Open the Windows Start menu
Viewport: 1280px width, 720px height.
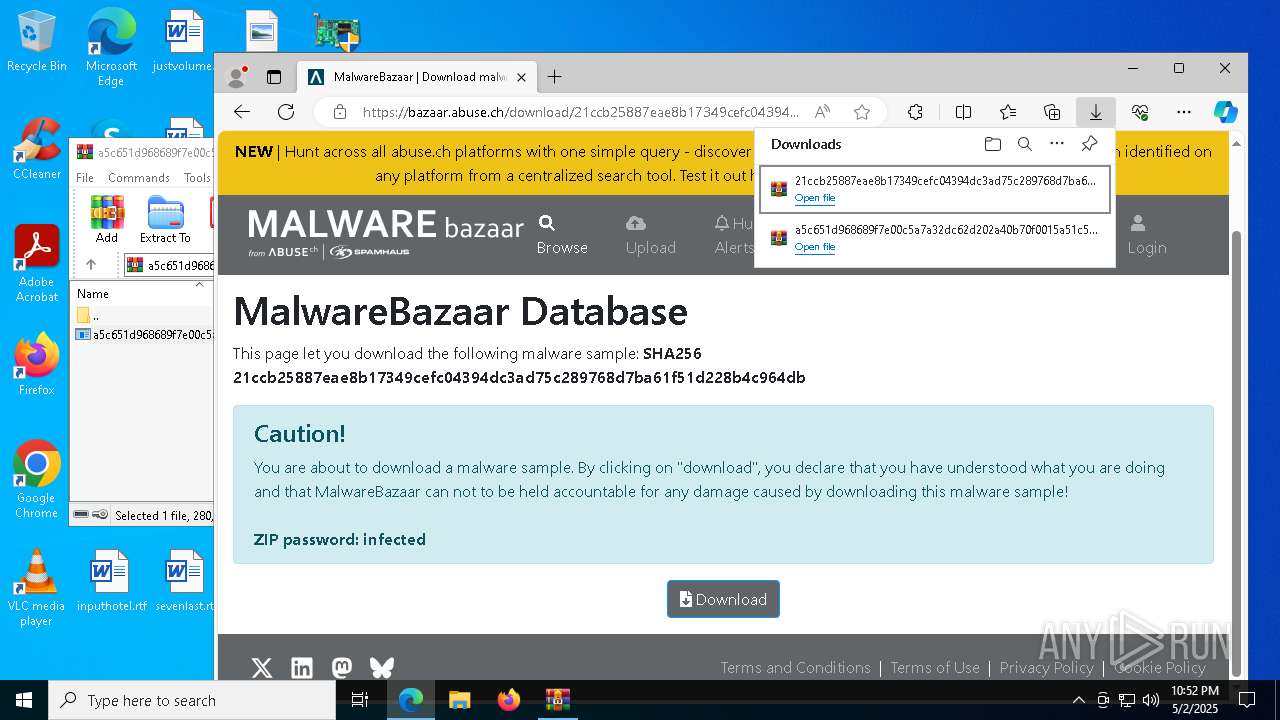coord(24,700)
